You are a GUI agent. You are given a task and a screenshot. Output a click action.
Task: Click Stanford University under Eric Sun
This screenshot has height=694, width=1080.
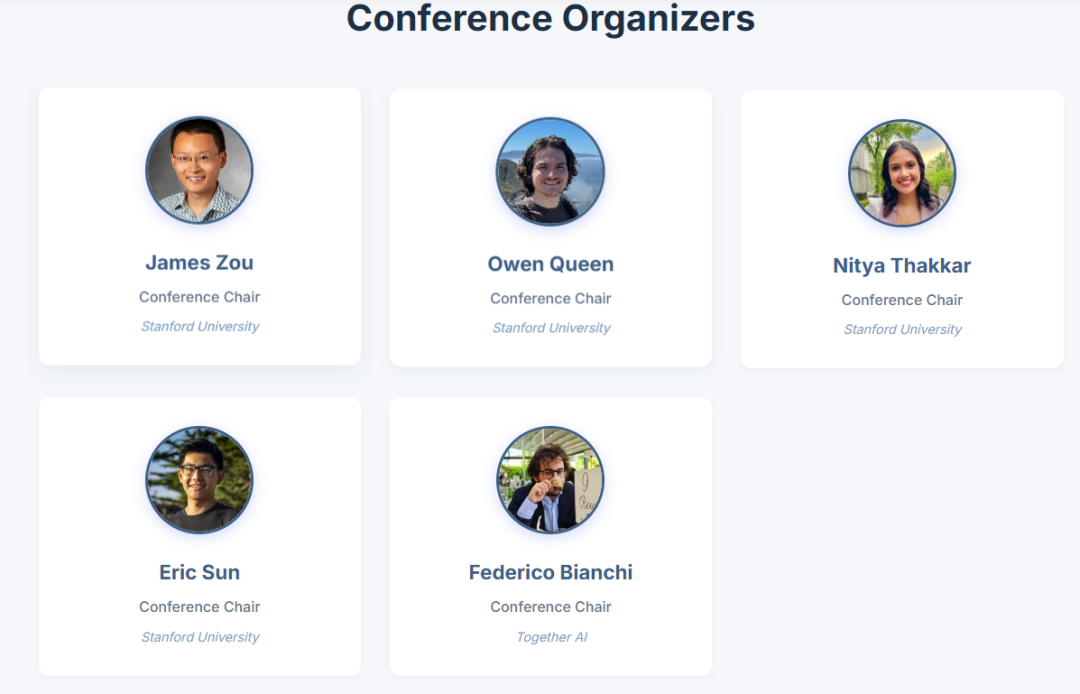200,637
